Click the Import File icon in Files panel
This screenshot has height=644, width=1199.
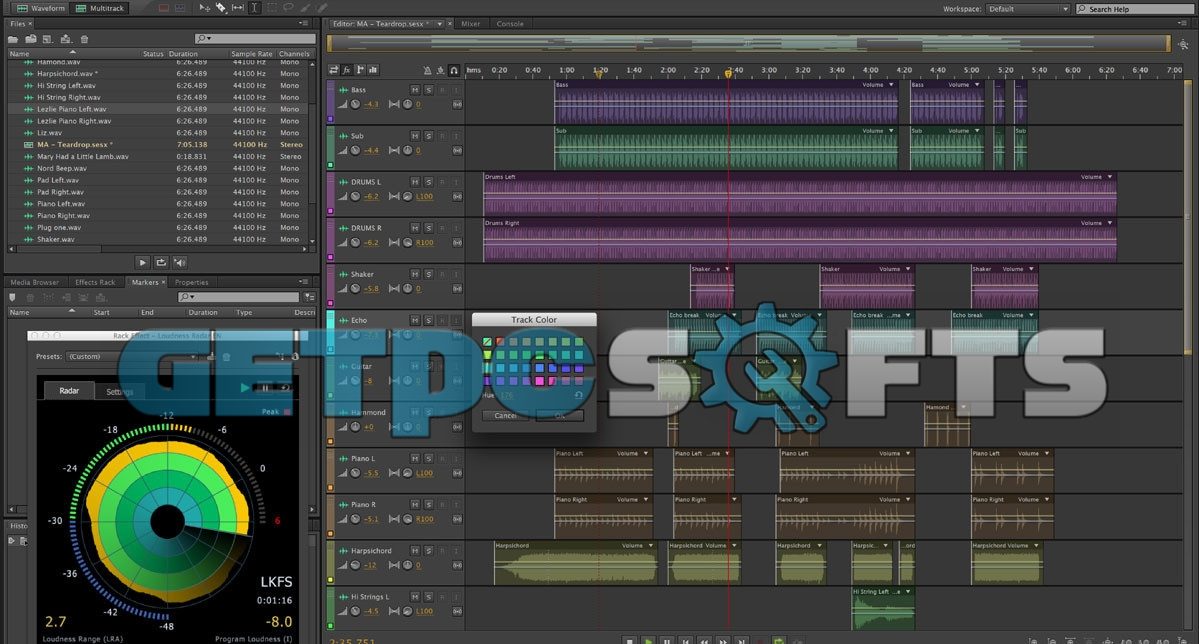31,39
